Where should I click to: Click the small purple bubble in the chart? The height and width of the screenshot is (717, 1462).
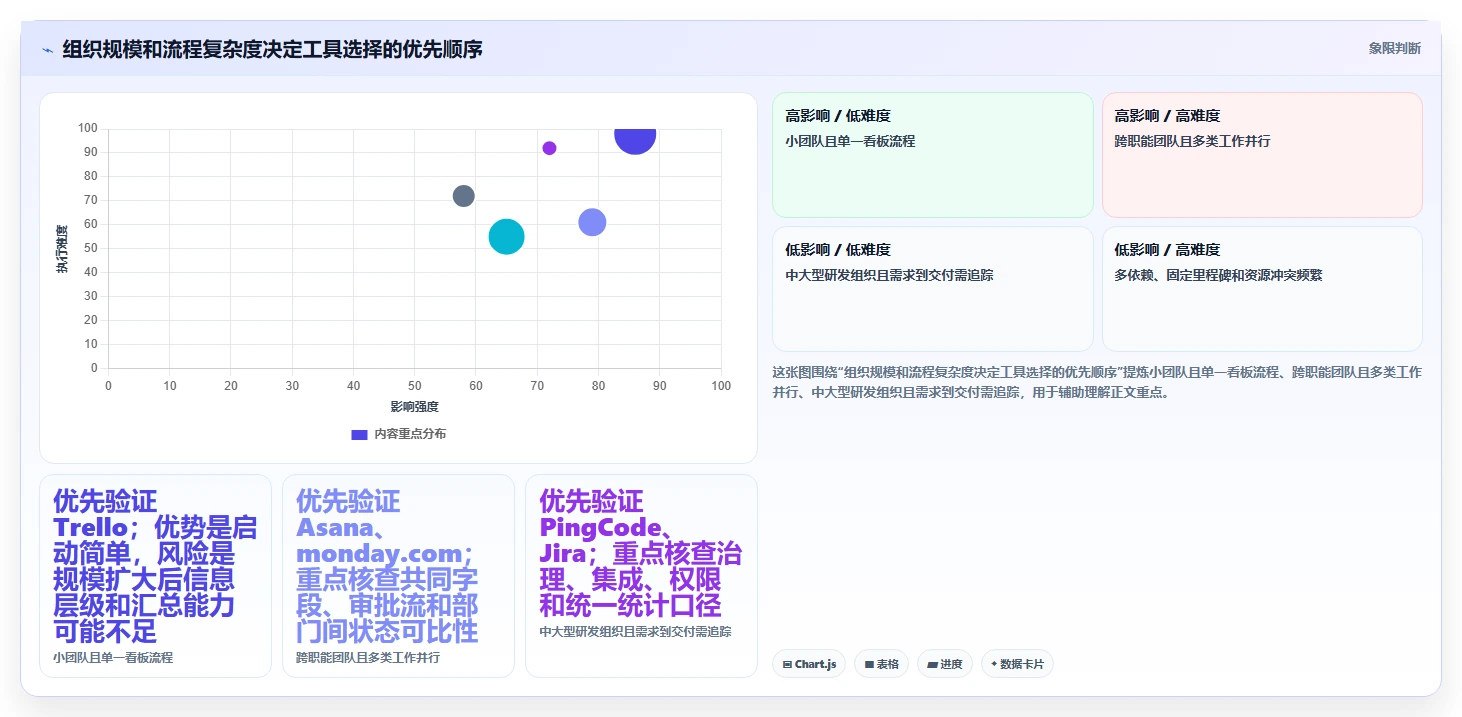(x=549, y=148)
